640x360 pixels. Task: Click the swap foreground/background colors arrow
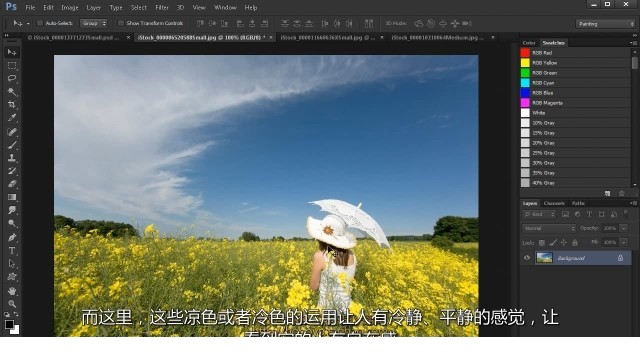click(x=16, y=314)
